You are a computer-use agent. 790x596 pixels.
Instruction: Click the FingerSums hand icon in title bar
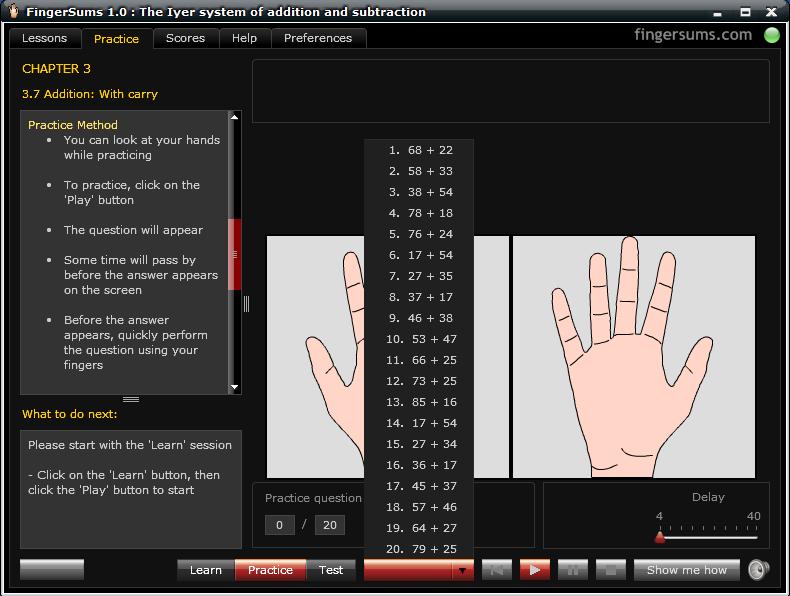tap(11, 12)
